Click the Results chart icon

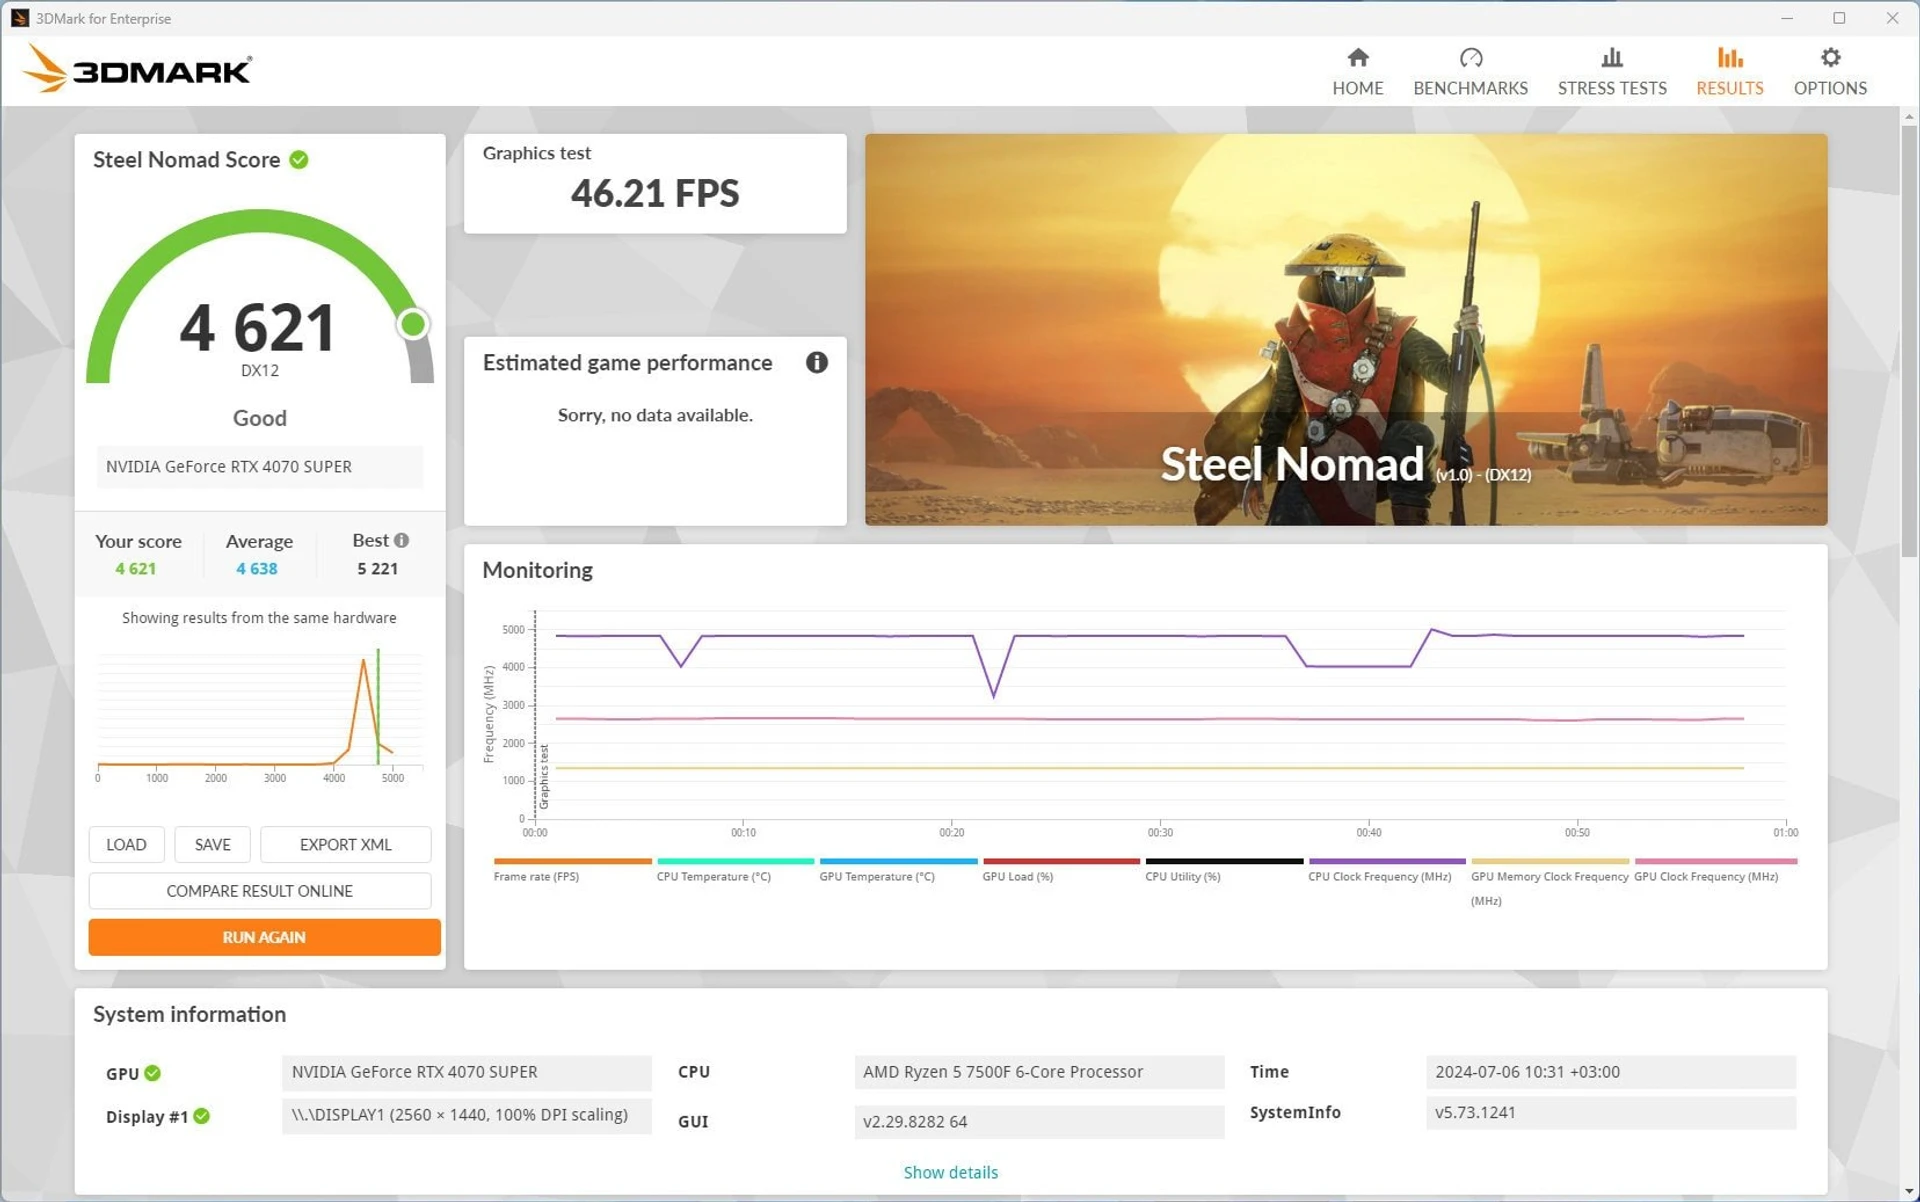point(1729,57)
